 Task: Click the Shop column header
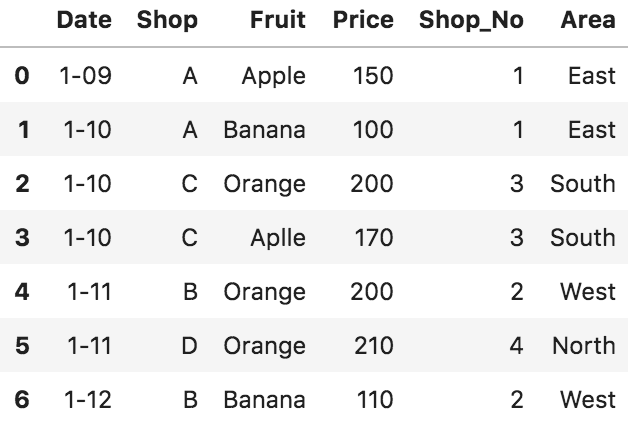click(167, 20)
